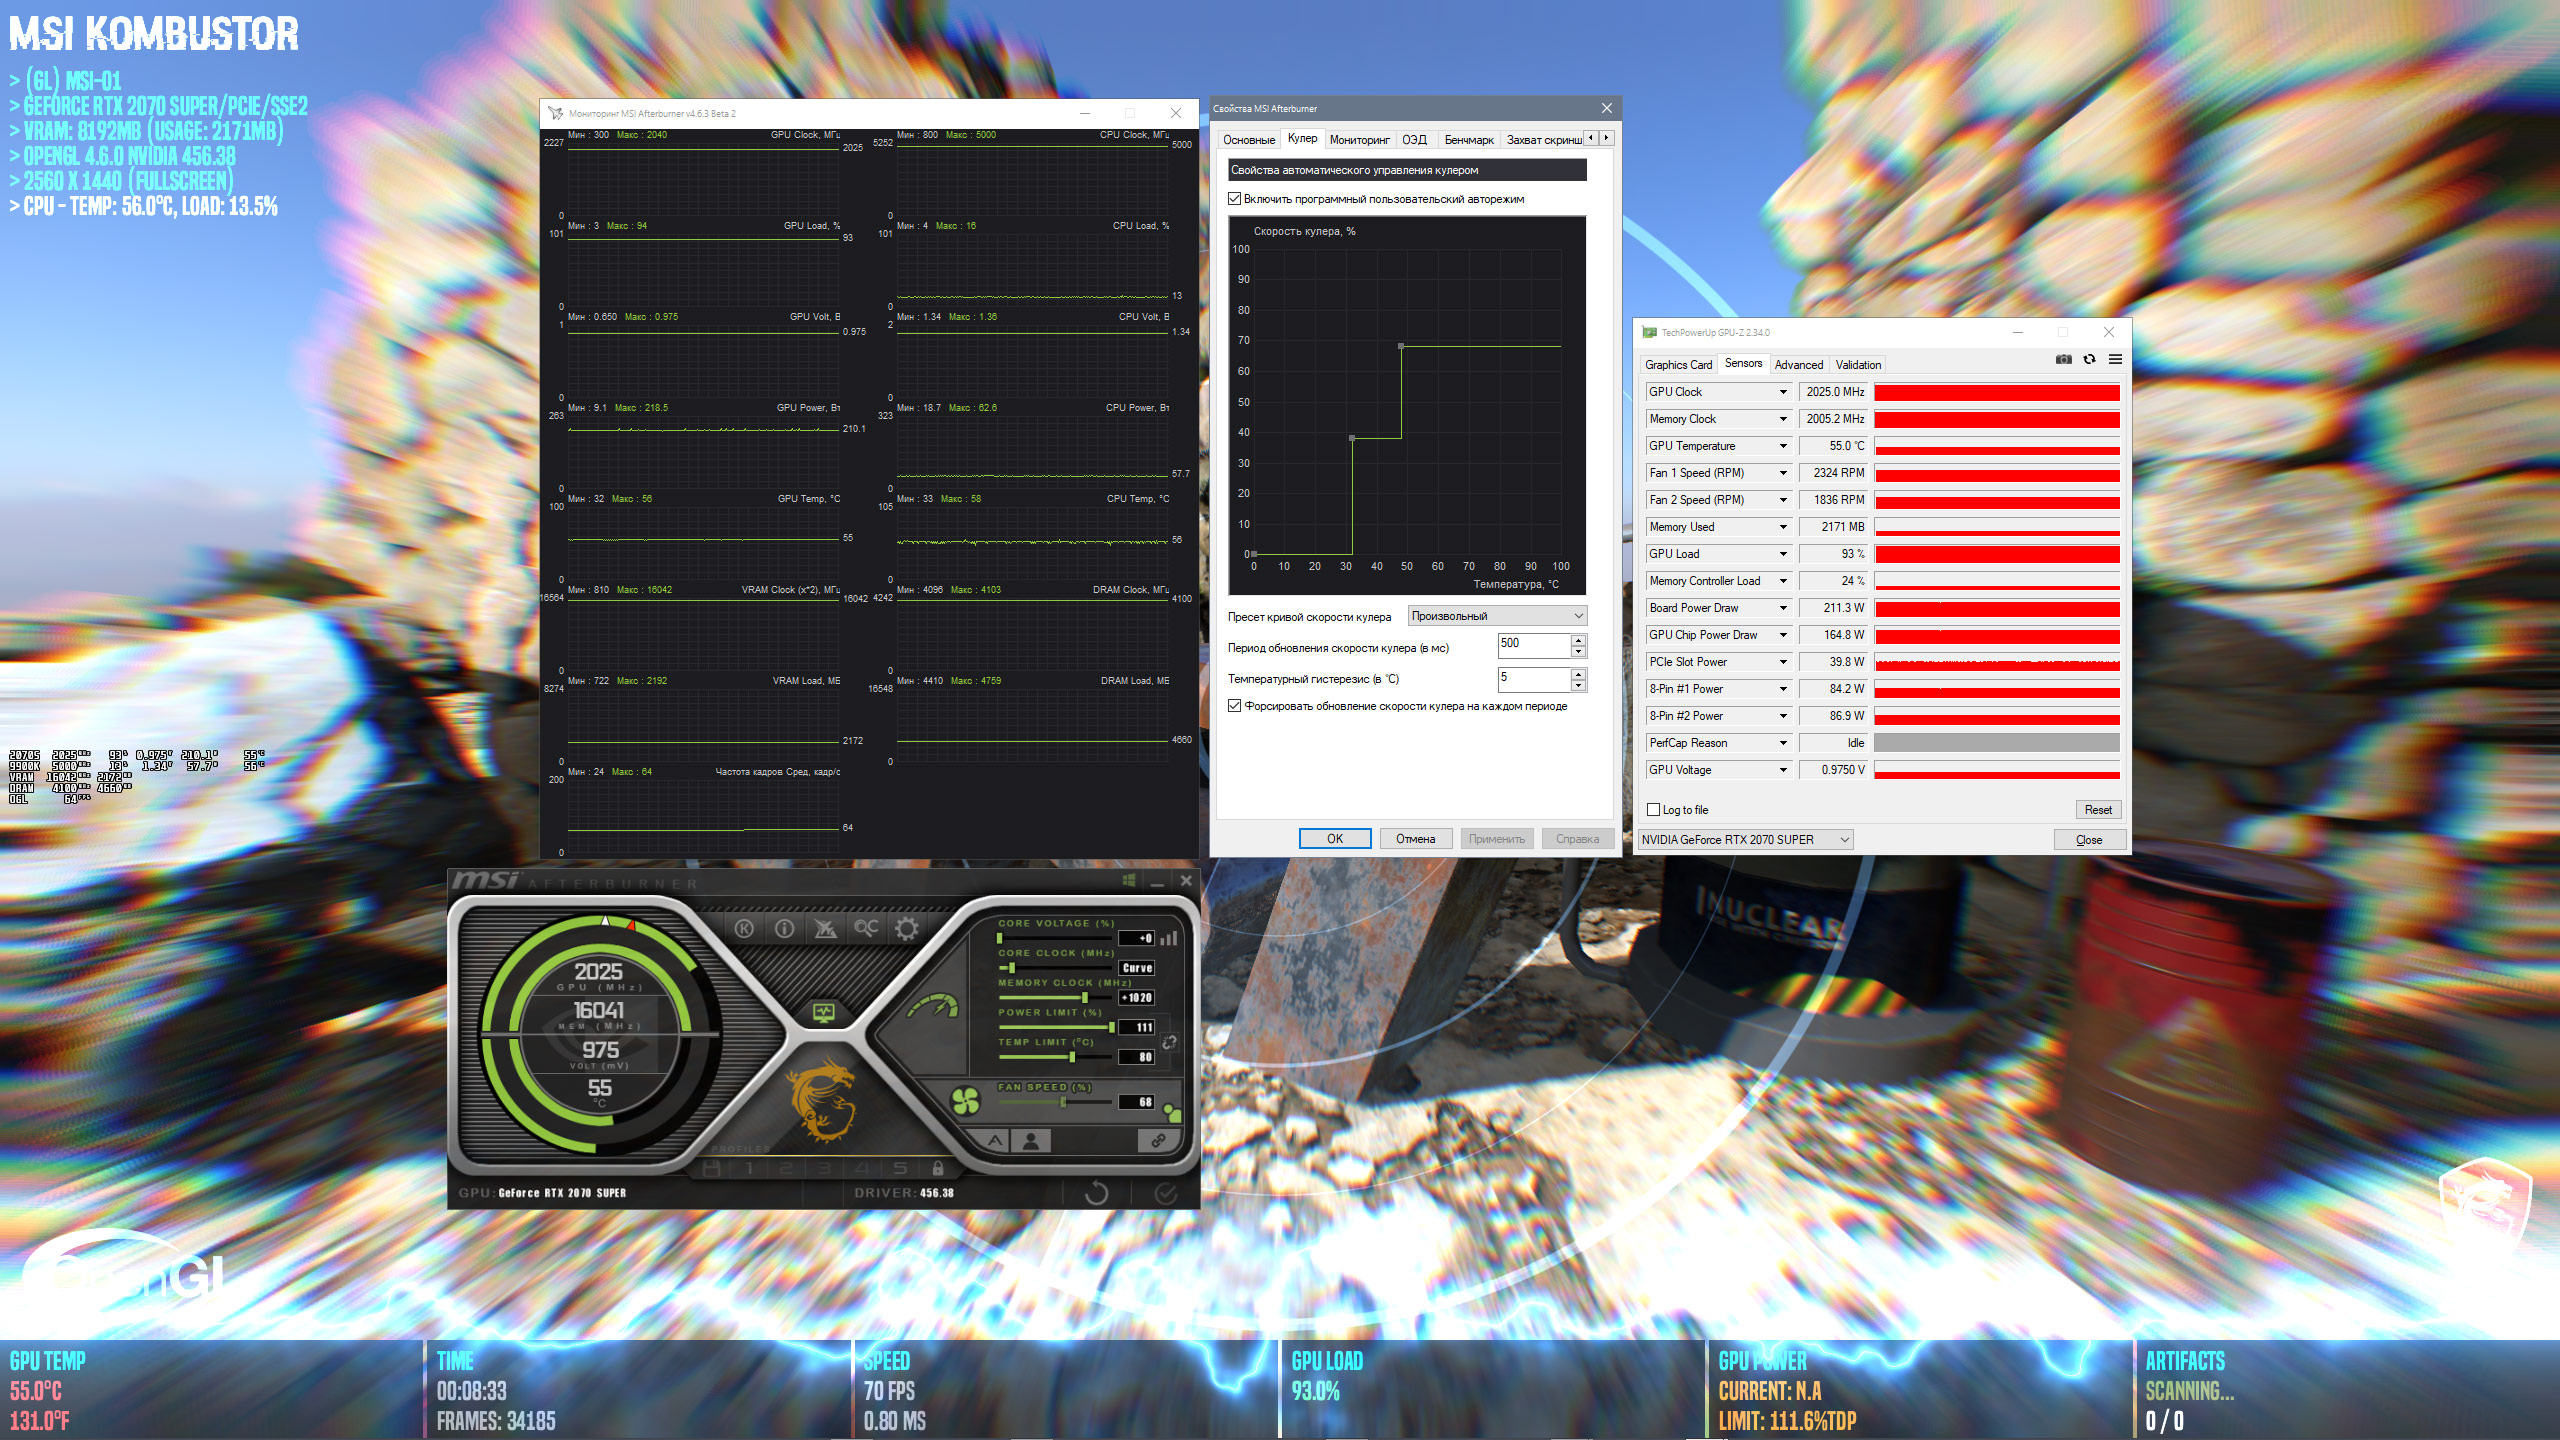
Task: Adjust the Power Limit slider
Action: tap(1111, 1027)
